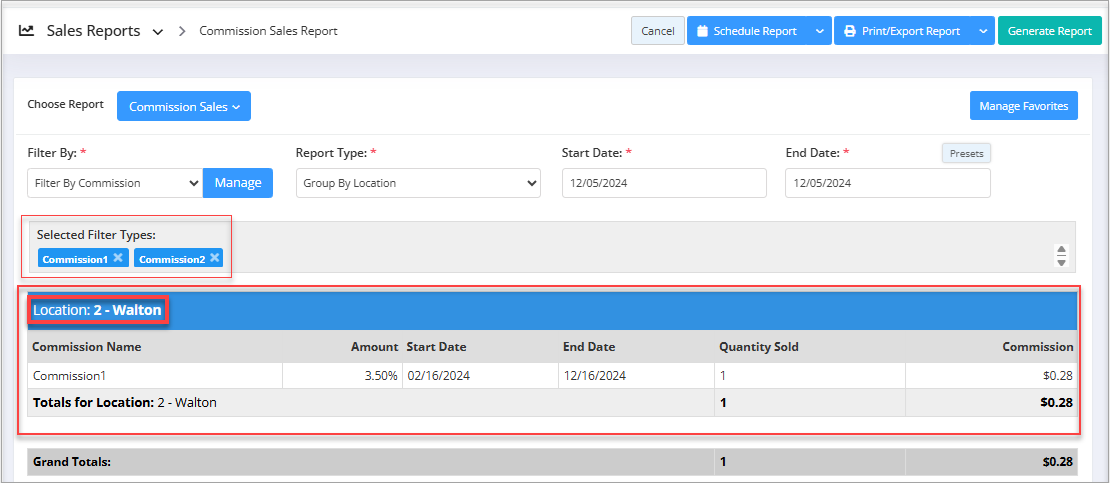Open the Filter By Commission dropdown
The width and height of the screenshot is (1110, 483).
tap(115, 183)
